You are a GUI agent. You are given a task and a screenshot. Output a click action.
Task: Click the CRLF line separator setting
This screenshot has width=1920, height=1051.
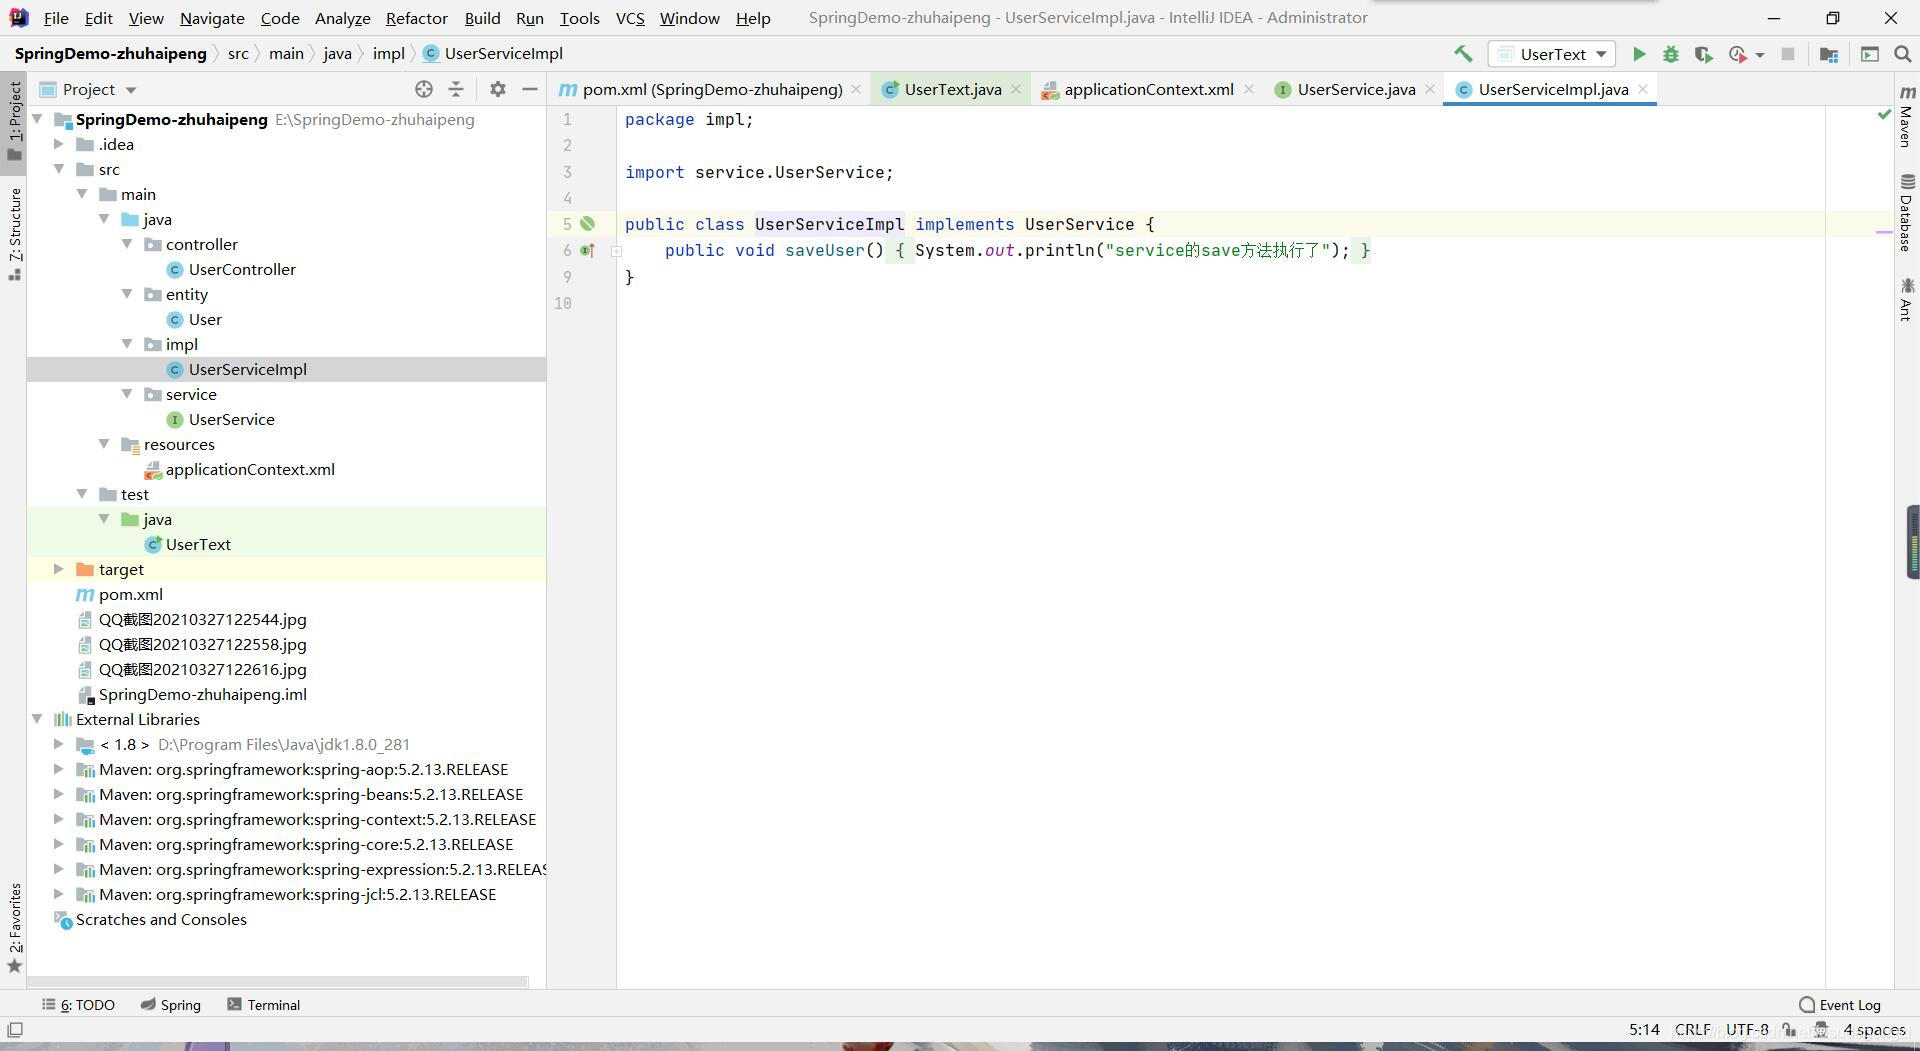pyautogui.click(x=1692, y=1029)
